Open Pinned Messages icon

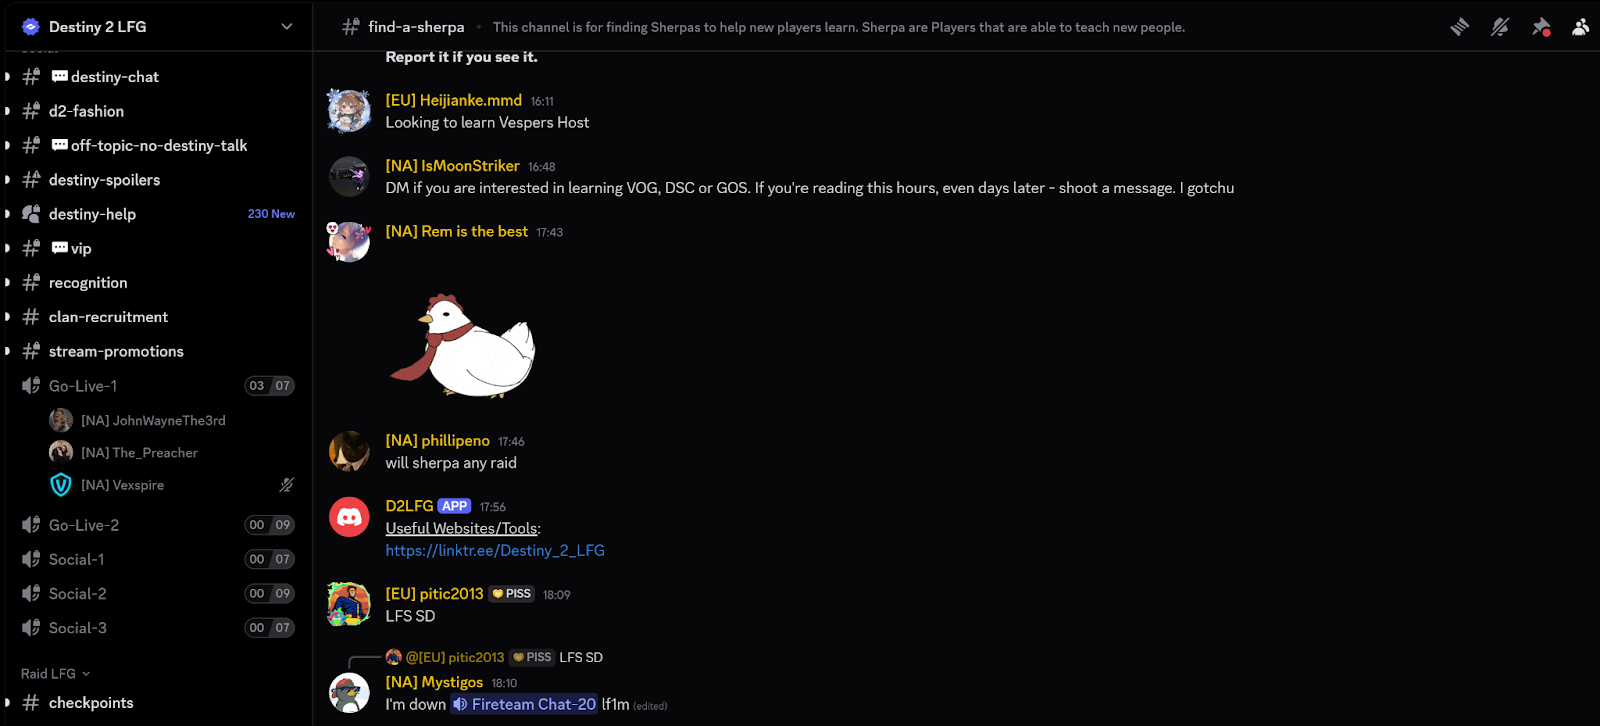click(1541, 27)
